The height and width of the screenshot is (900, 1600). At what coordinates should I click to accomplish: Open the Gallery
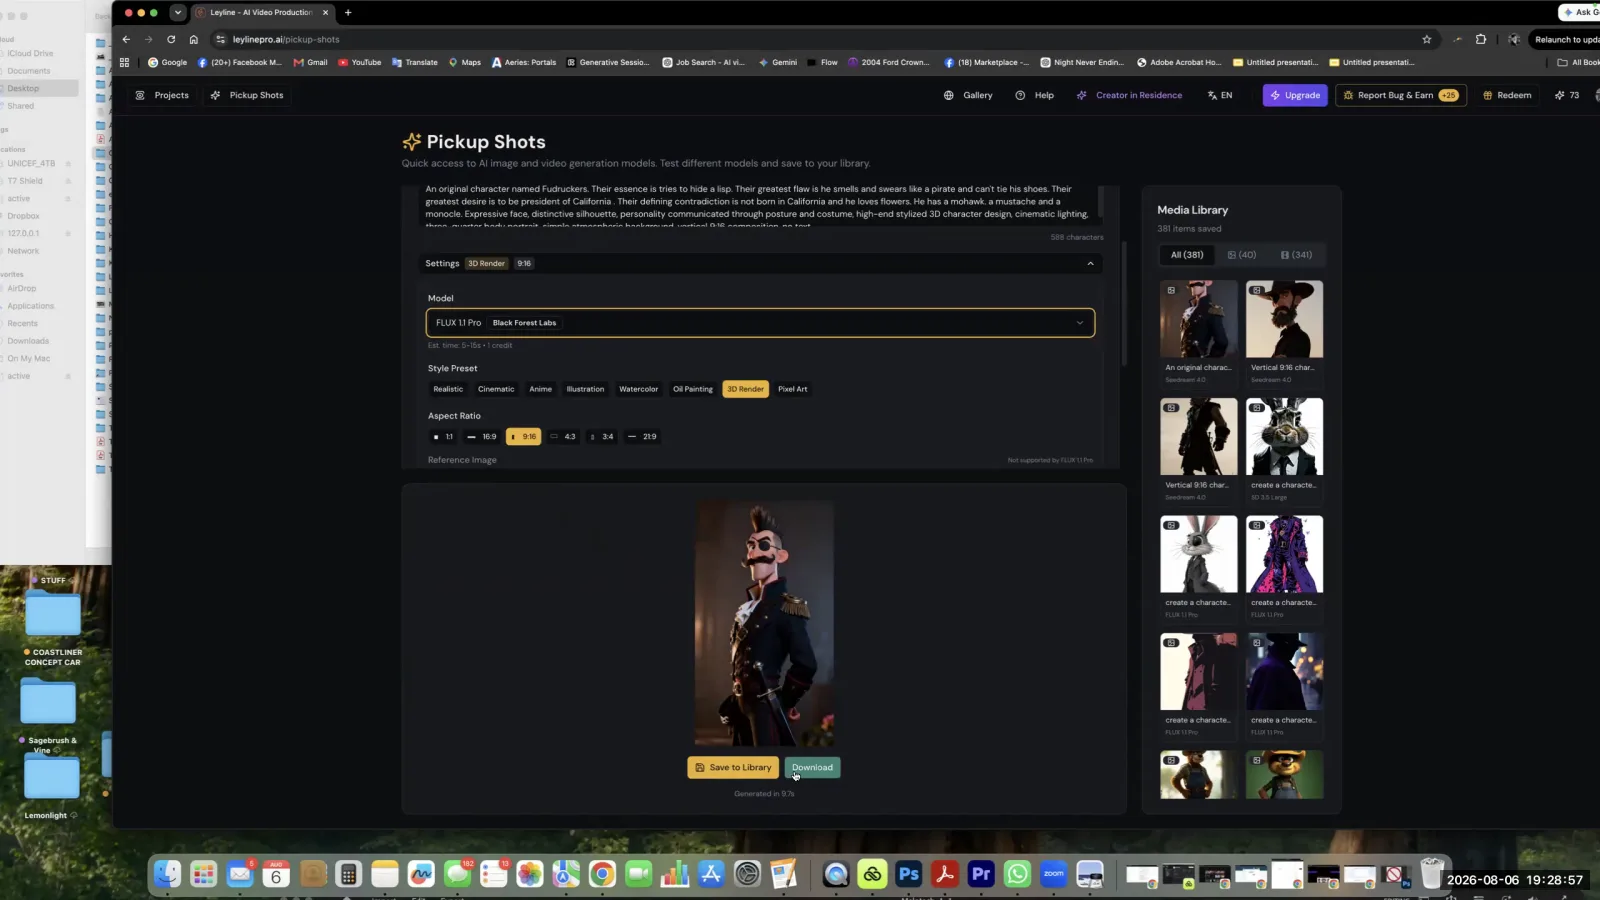pos(968,95)
